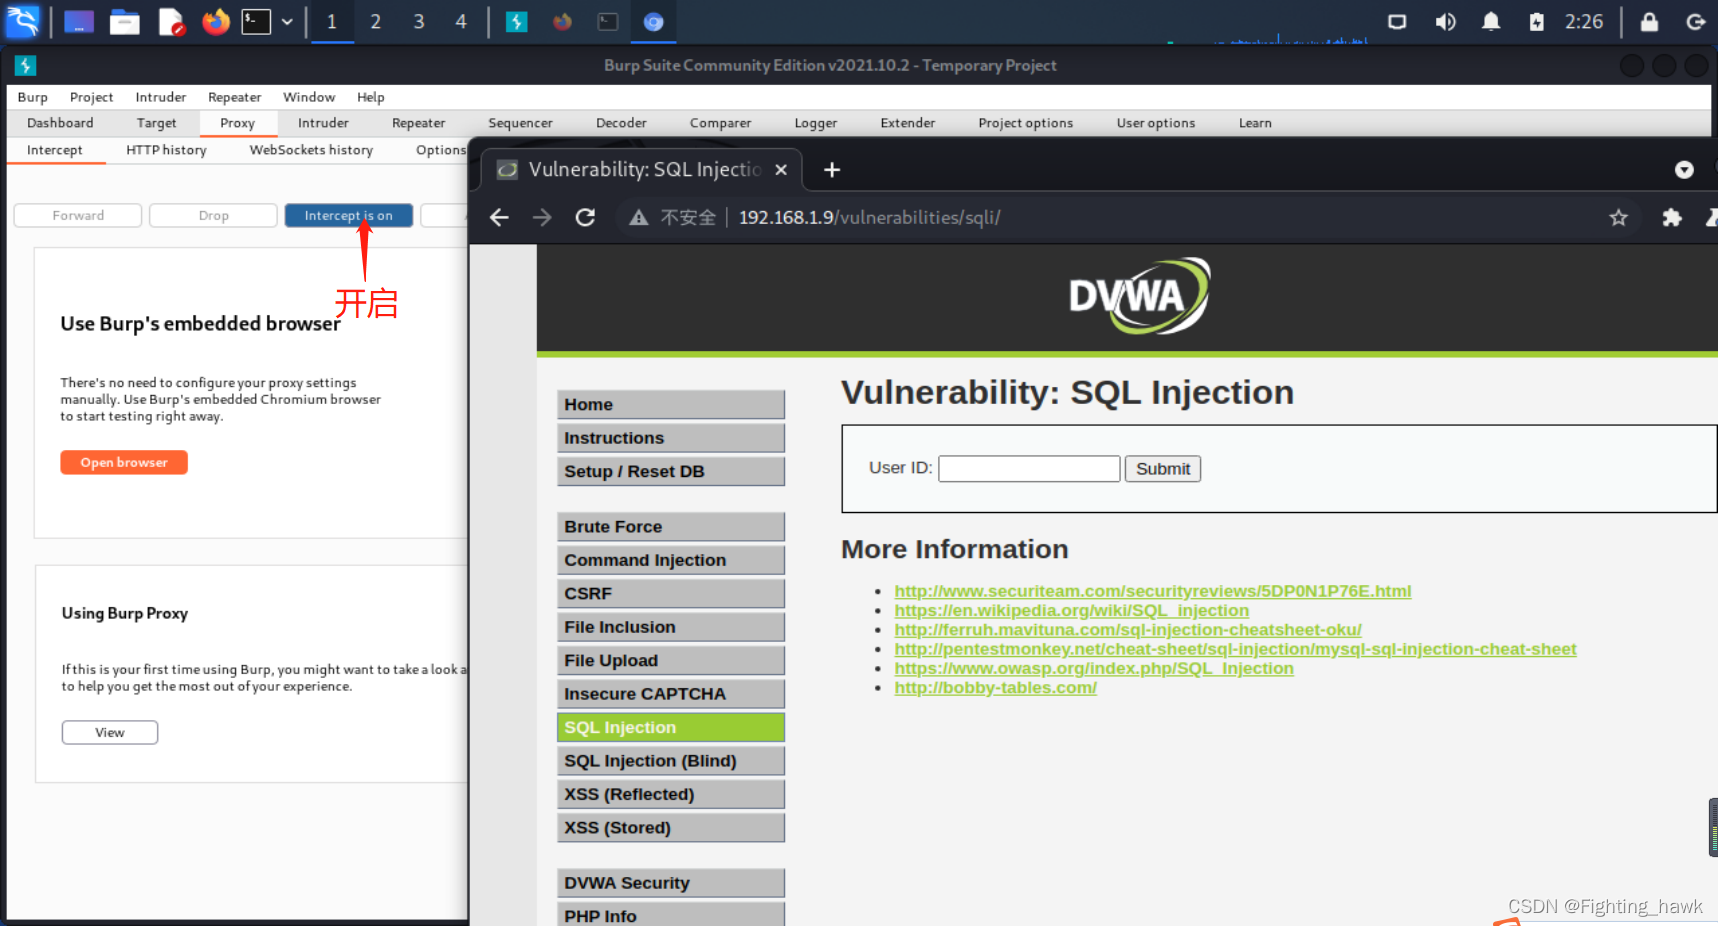
Task: Click the log out icon in panel
Action: (1696, 22)
